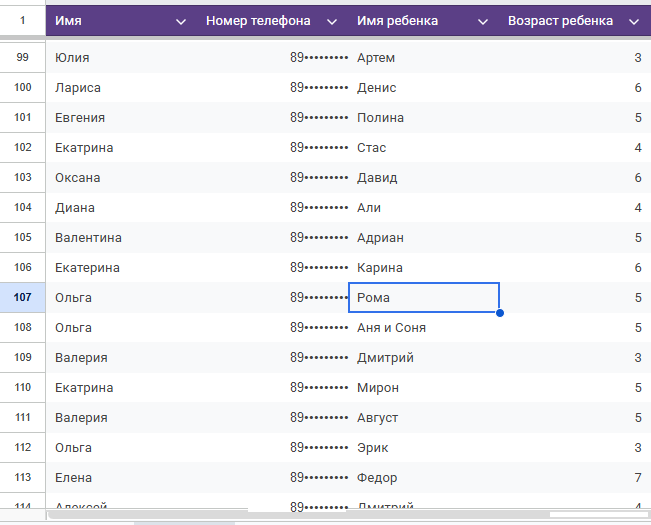Click the cell containing Оксана
The image size is (651, 525).
coord(122,178)
